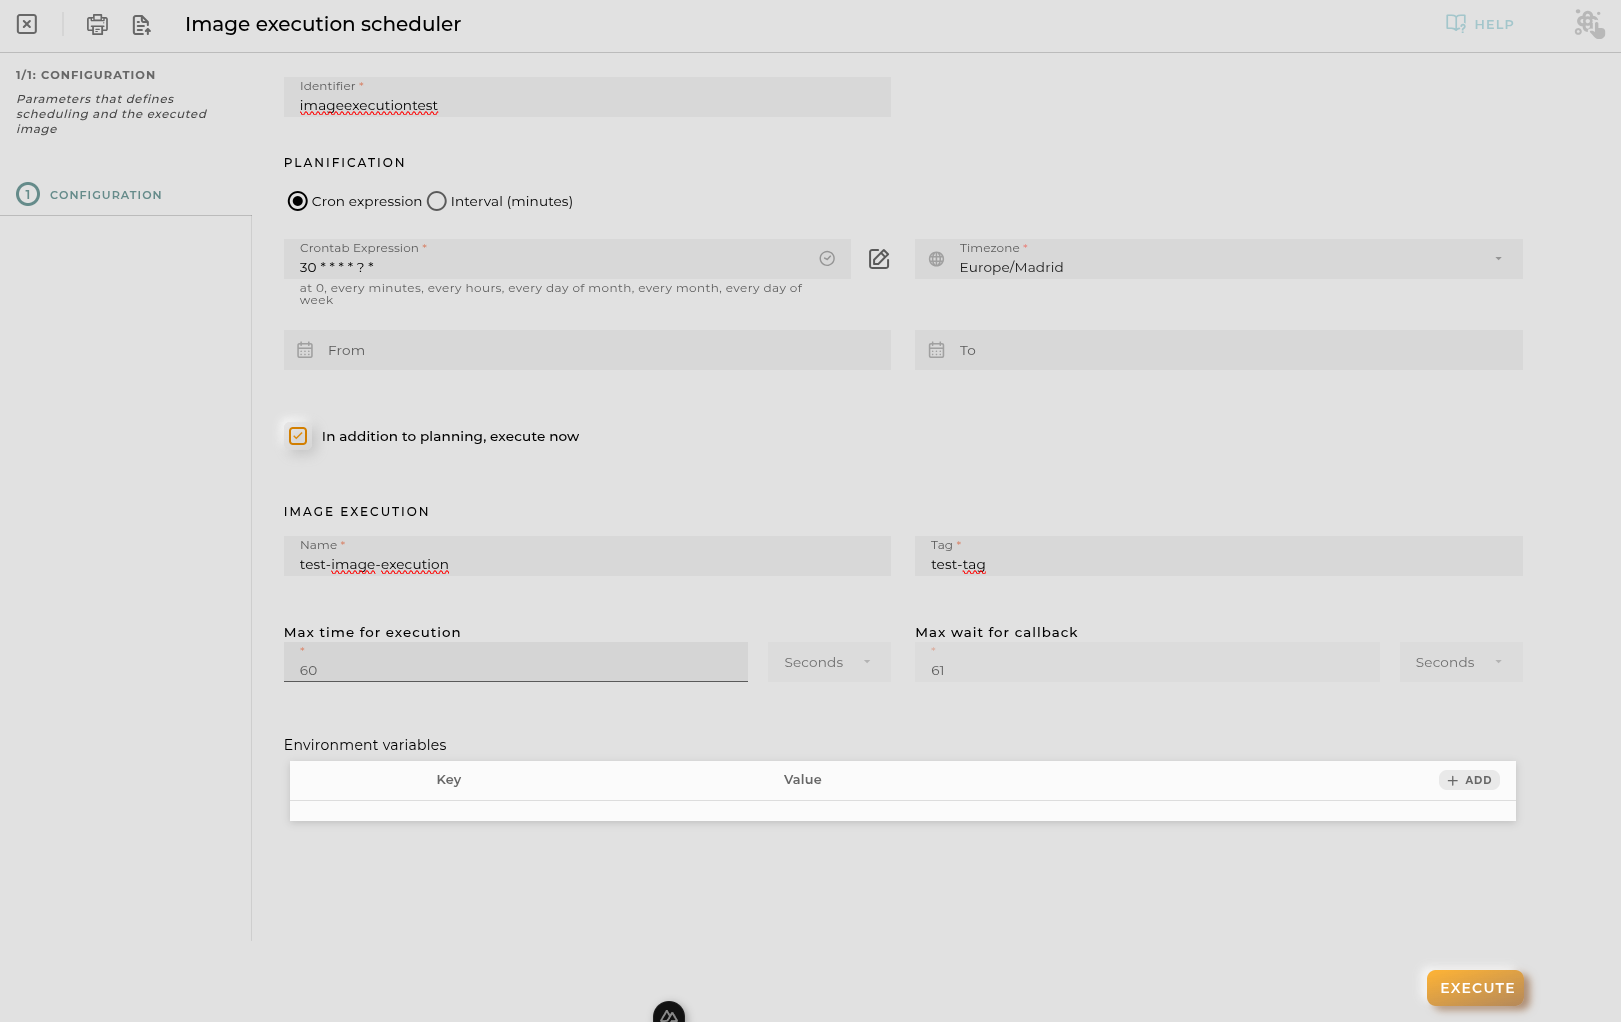Open the To date calendar icon
This screenshot has width=1621, height=1022.
tap(936, 350)
